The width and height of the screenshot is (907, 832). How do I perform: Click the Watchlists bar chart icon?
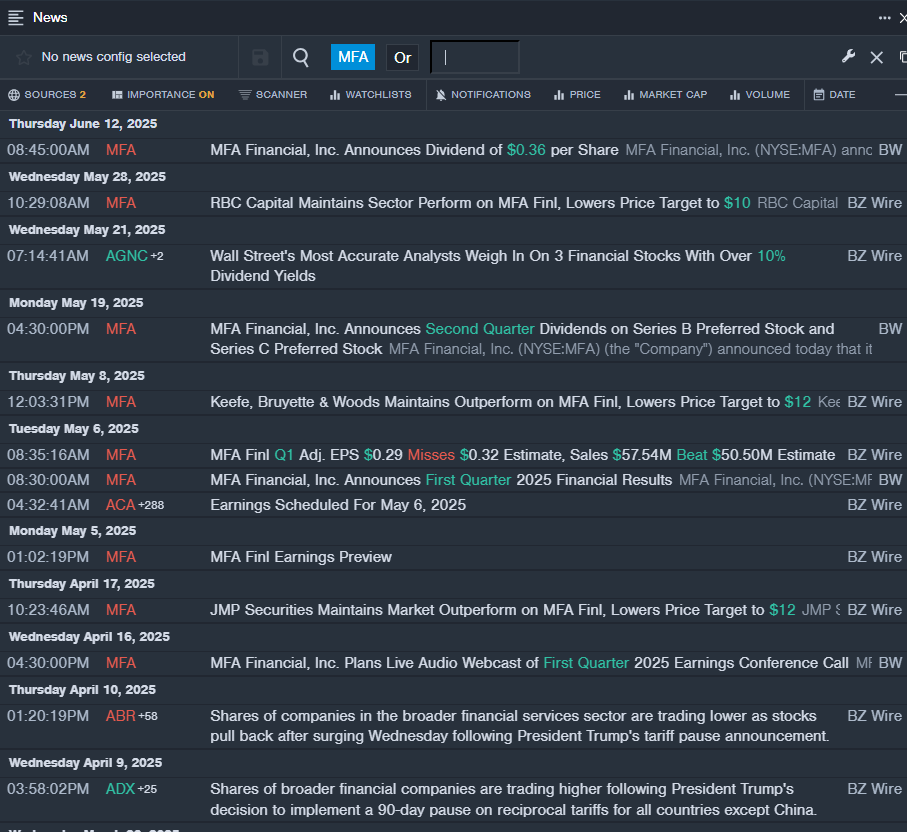(335, 95)
